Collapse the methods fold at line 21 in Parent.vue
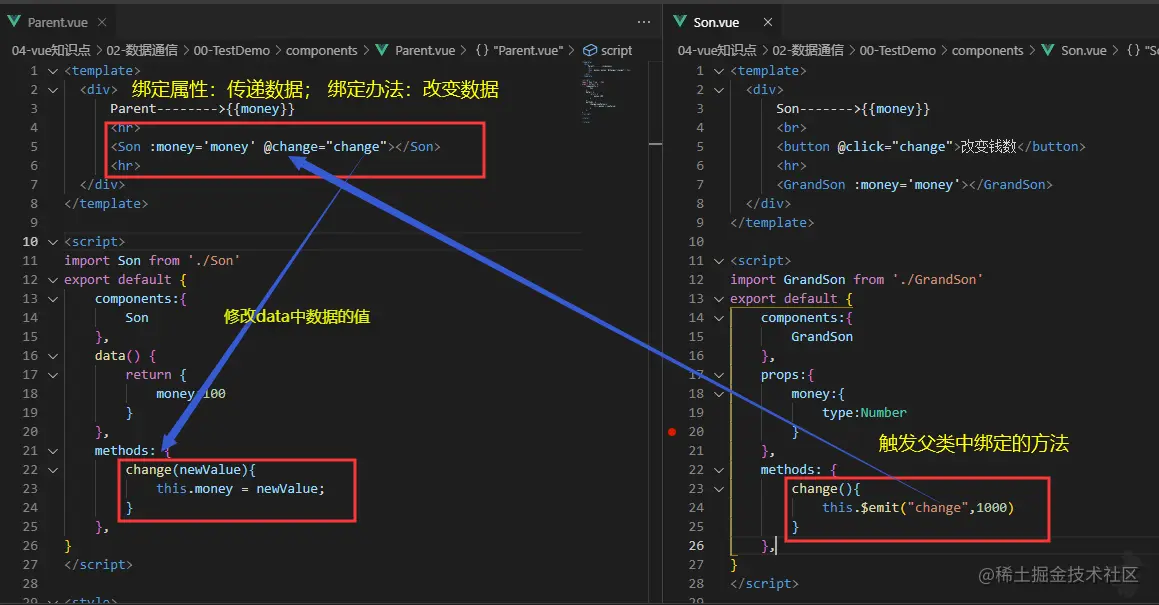This screenshot has width=1159, height=605. coord(52,451)
